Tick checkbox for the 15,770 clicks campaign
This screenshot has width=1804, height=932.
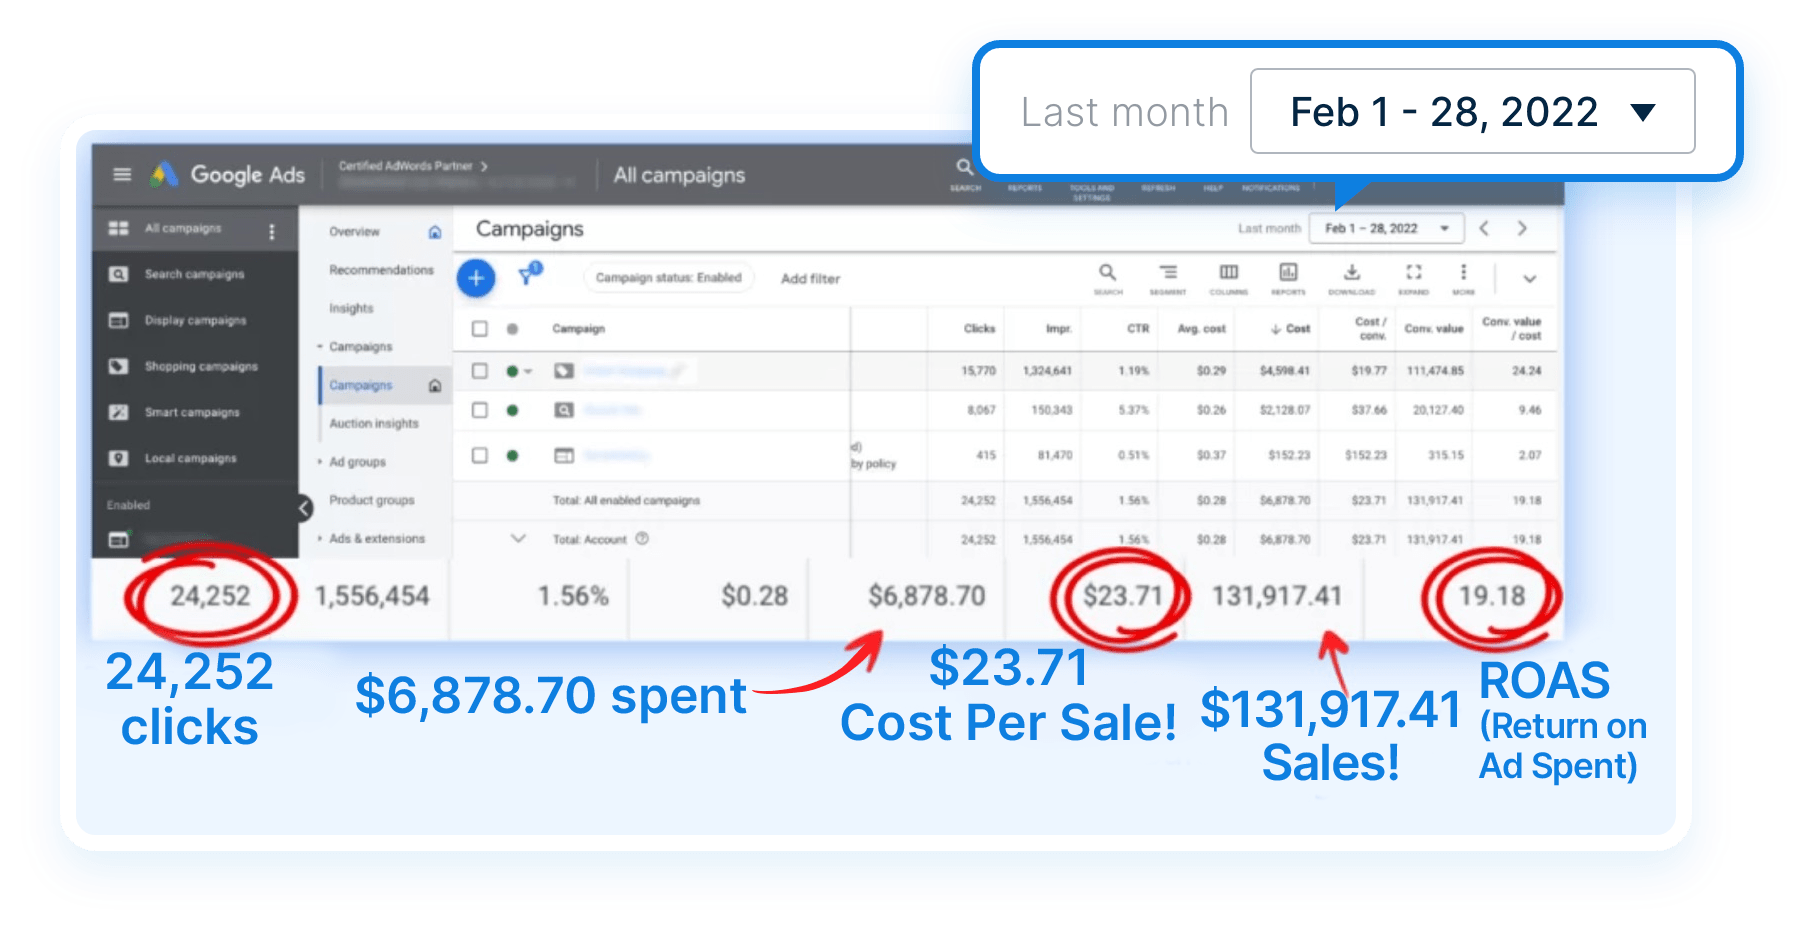coord(480,371)
